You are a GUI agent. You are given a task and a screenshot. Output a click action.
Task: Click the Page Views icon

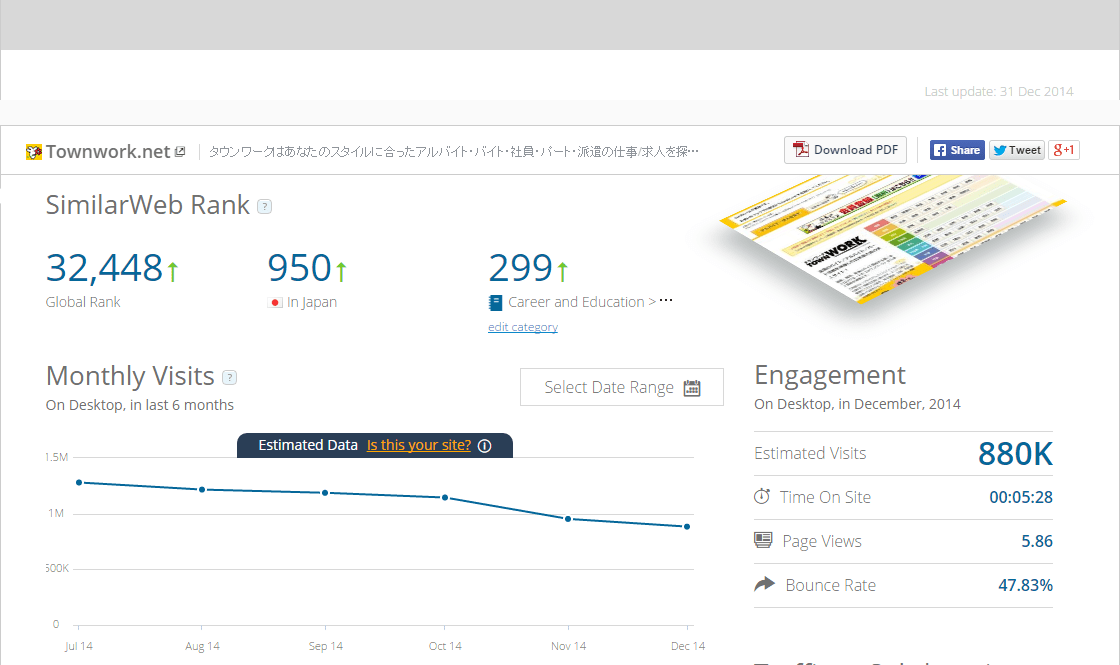763,540
